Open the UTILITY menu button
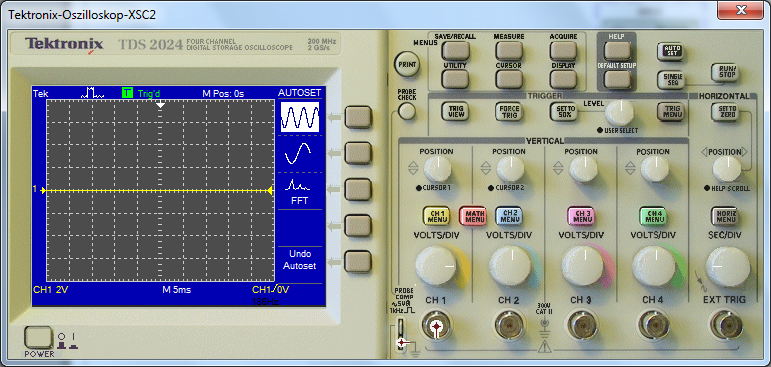 (x=455, y=79)
